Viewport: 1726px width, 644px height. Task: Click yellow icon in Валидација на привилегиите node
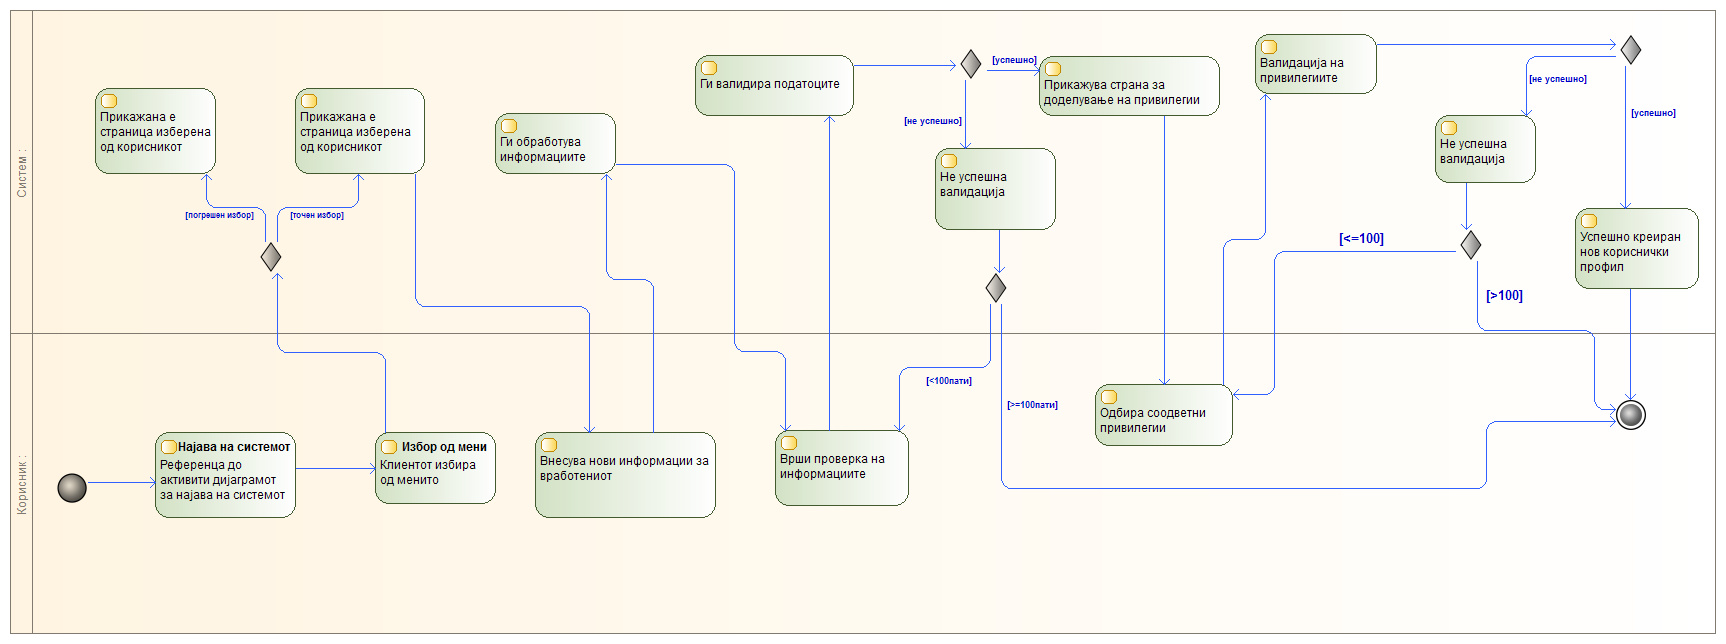(x=1269, y=47)
